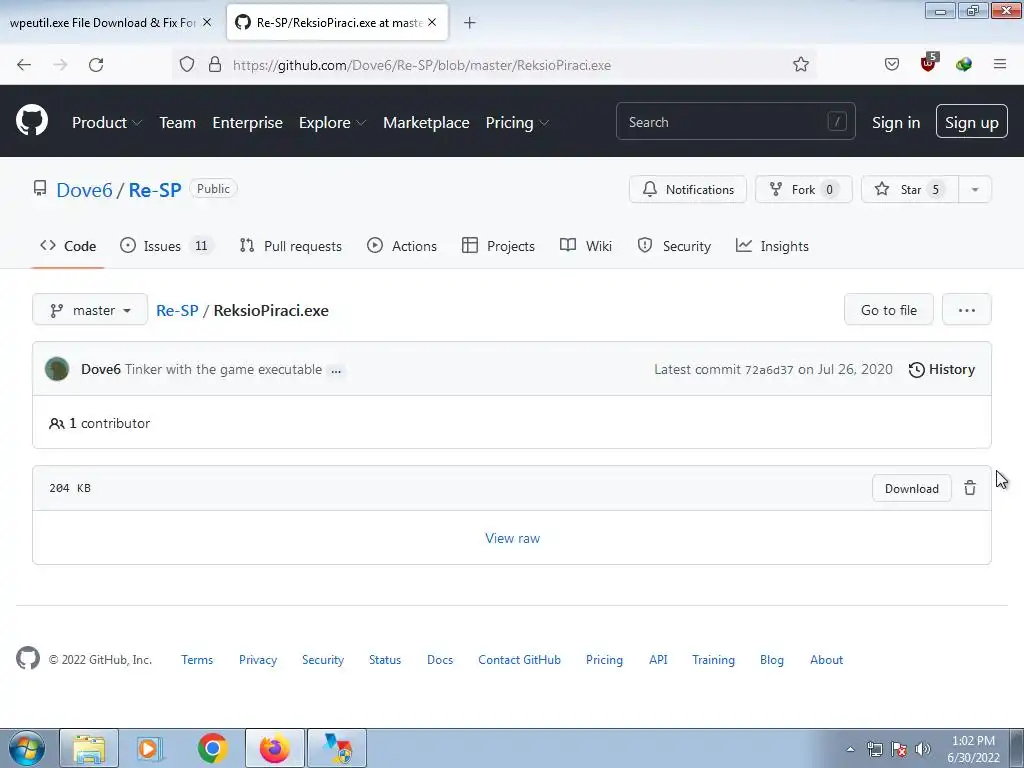Image resolution: width=1024 pixels, height=768 pixels.
Task: Open the Marketplace link
Action: (x=426, y=123)
